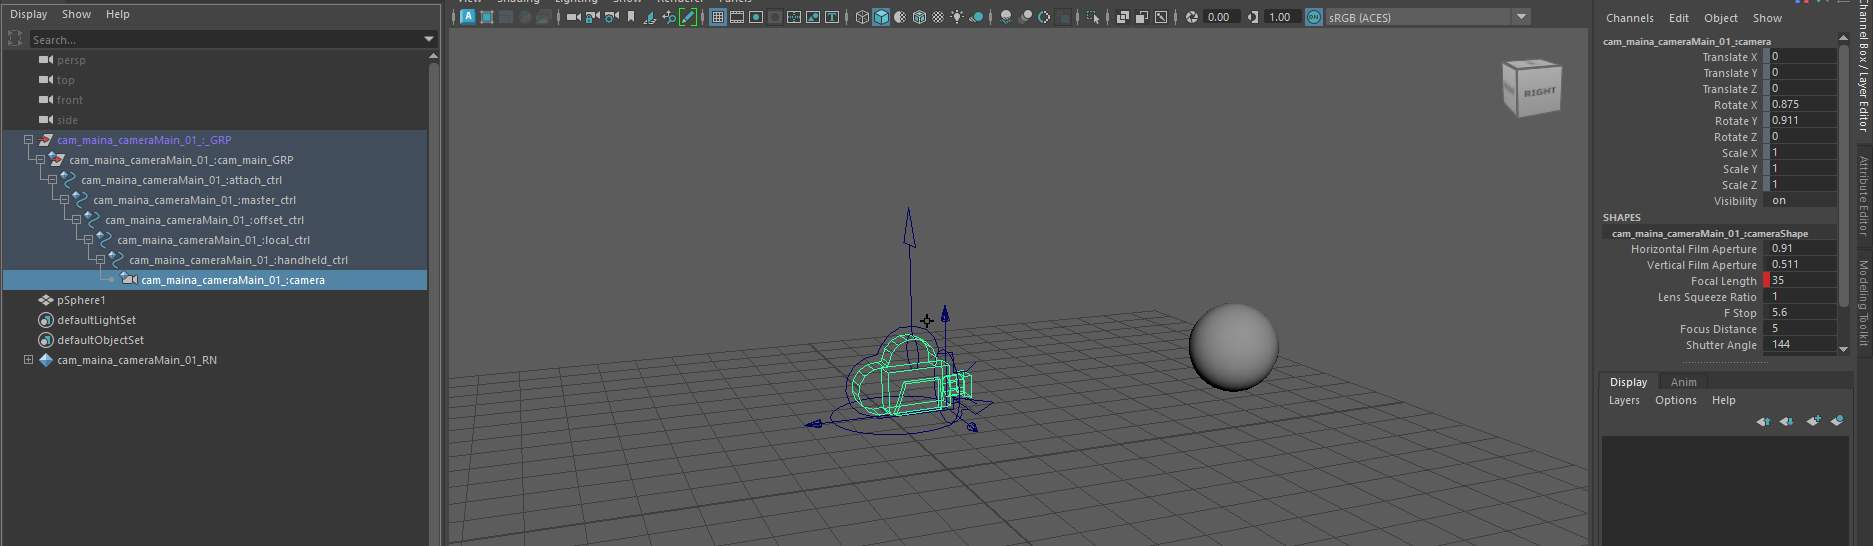Toggle Motion Blur icon
The width and height of the screenshot is (1873, 546).
coord(1025,17)
